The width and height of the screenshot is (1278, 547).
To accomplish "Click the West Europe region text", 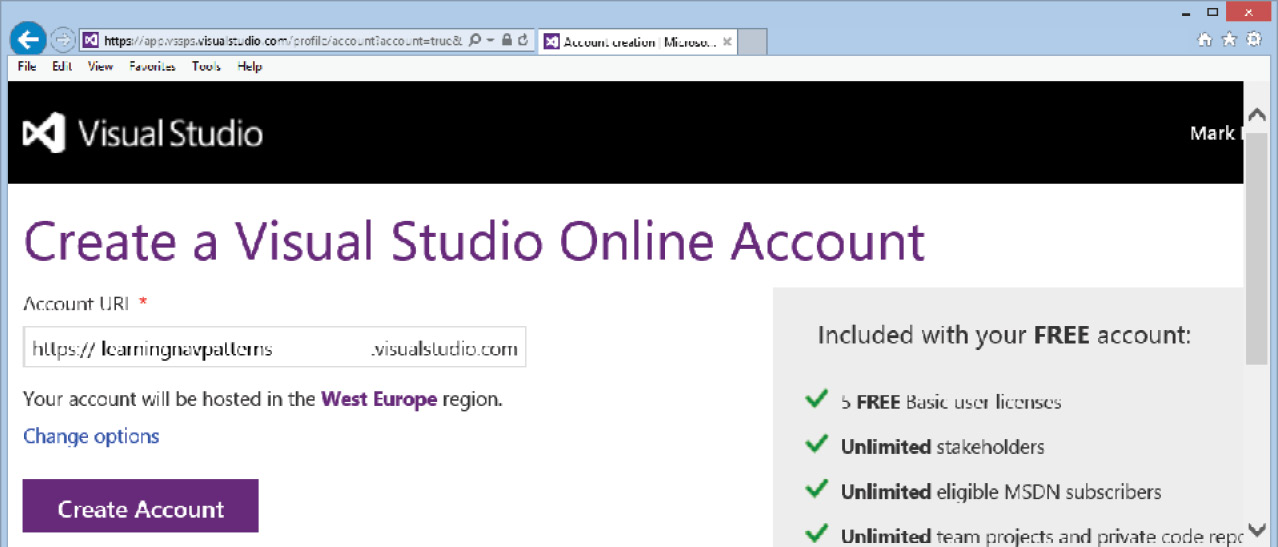I will 379,399.
